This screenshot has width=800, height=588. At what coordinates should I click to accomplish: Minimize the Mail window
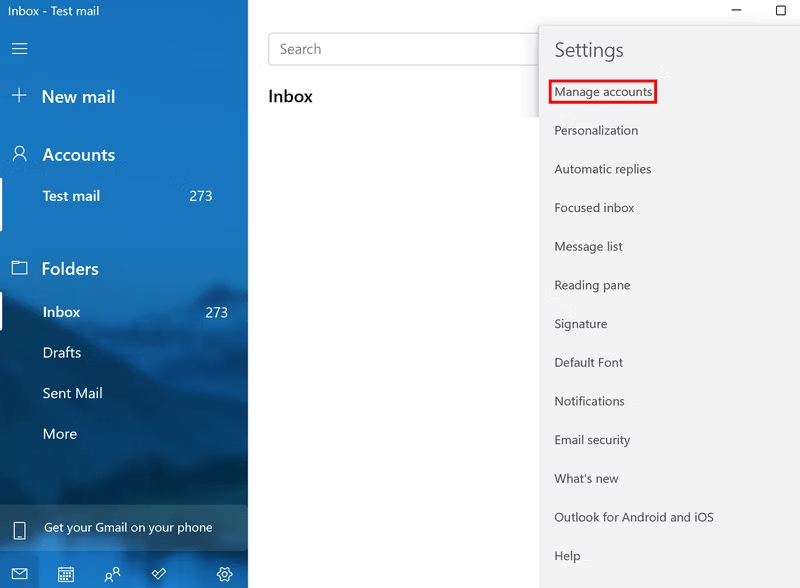pos(736,10)
